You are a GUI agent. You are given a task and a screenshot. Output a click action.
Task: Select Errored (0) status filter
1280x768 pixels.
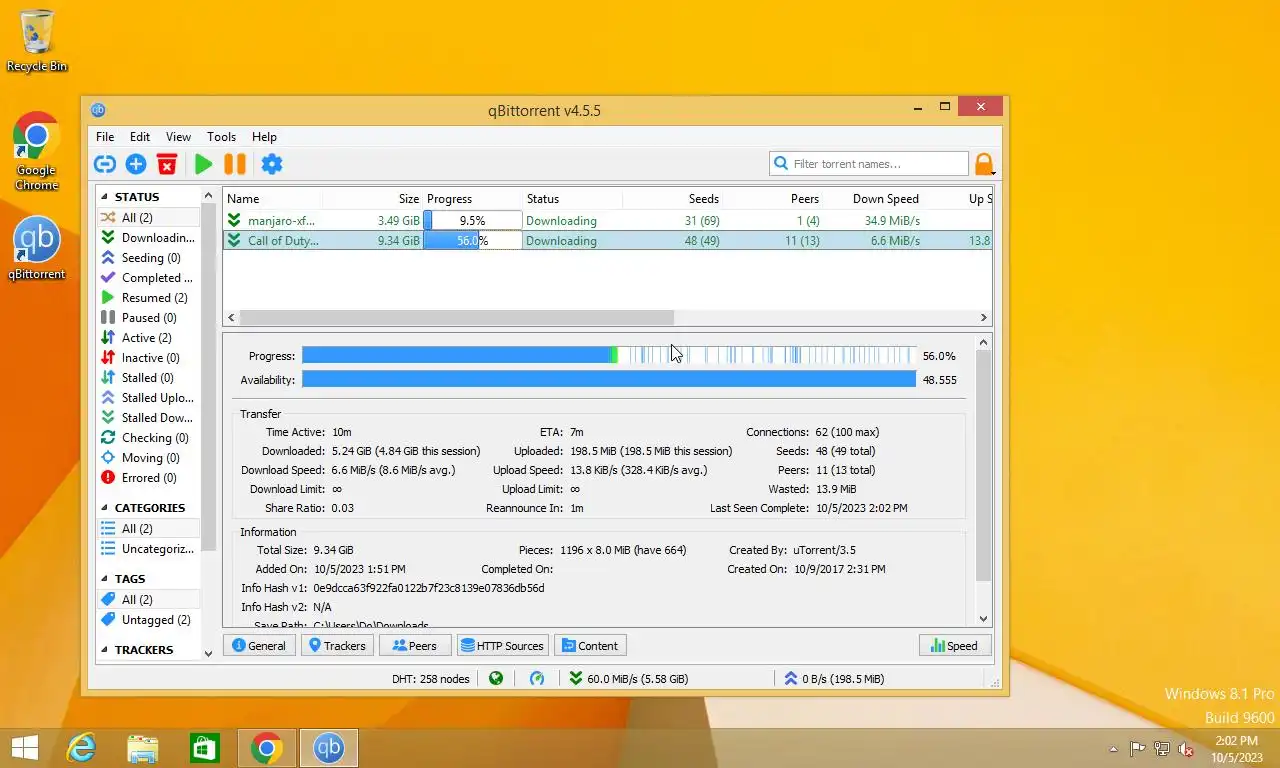tap(148, 477)
